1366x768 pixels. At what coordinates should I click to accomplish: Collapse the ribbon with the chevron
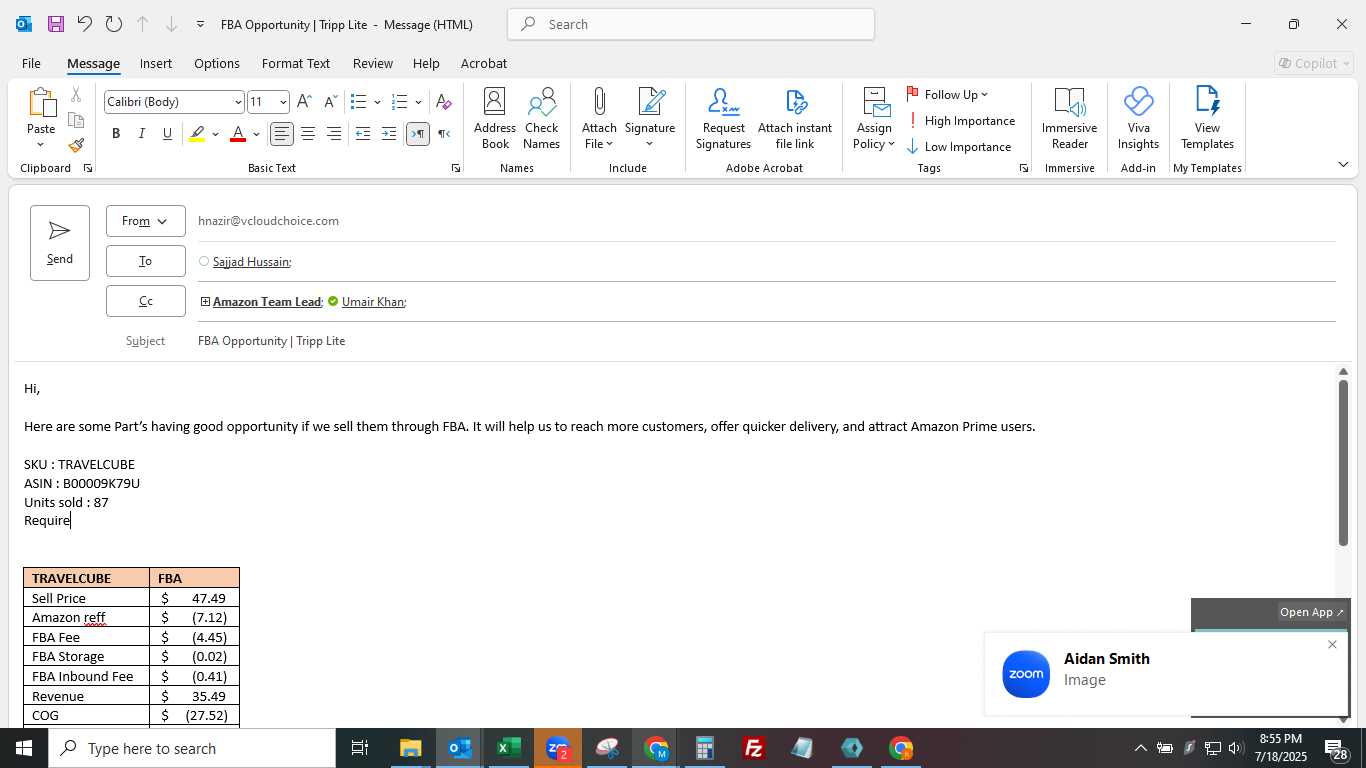coord(1343,164)
